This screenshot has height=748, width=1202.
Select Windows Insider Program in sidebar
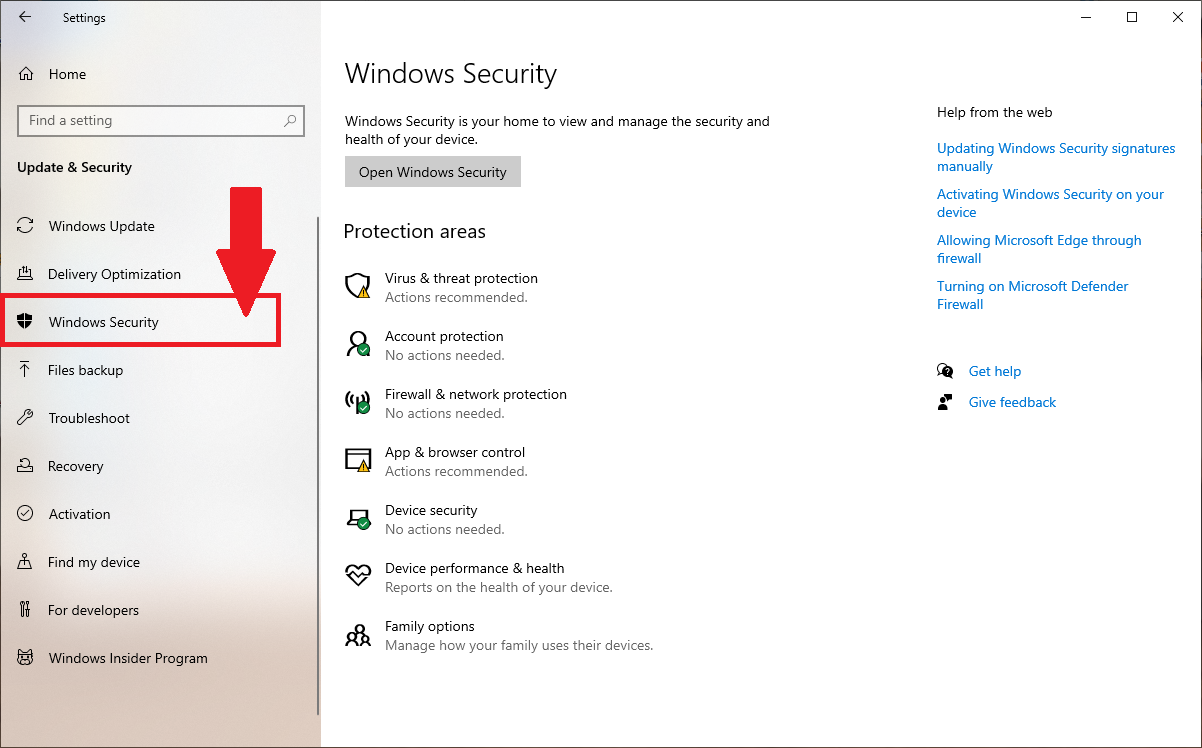tap(128, 658)
